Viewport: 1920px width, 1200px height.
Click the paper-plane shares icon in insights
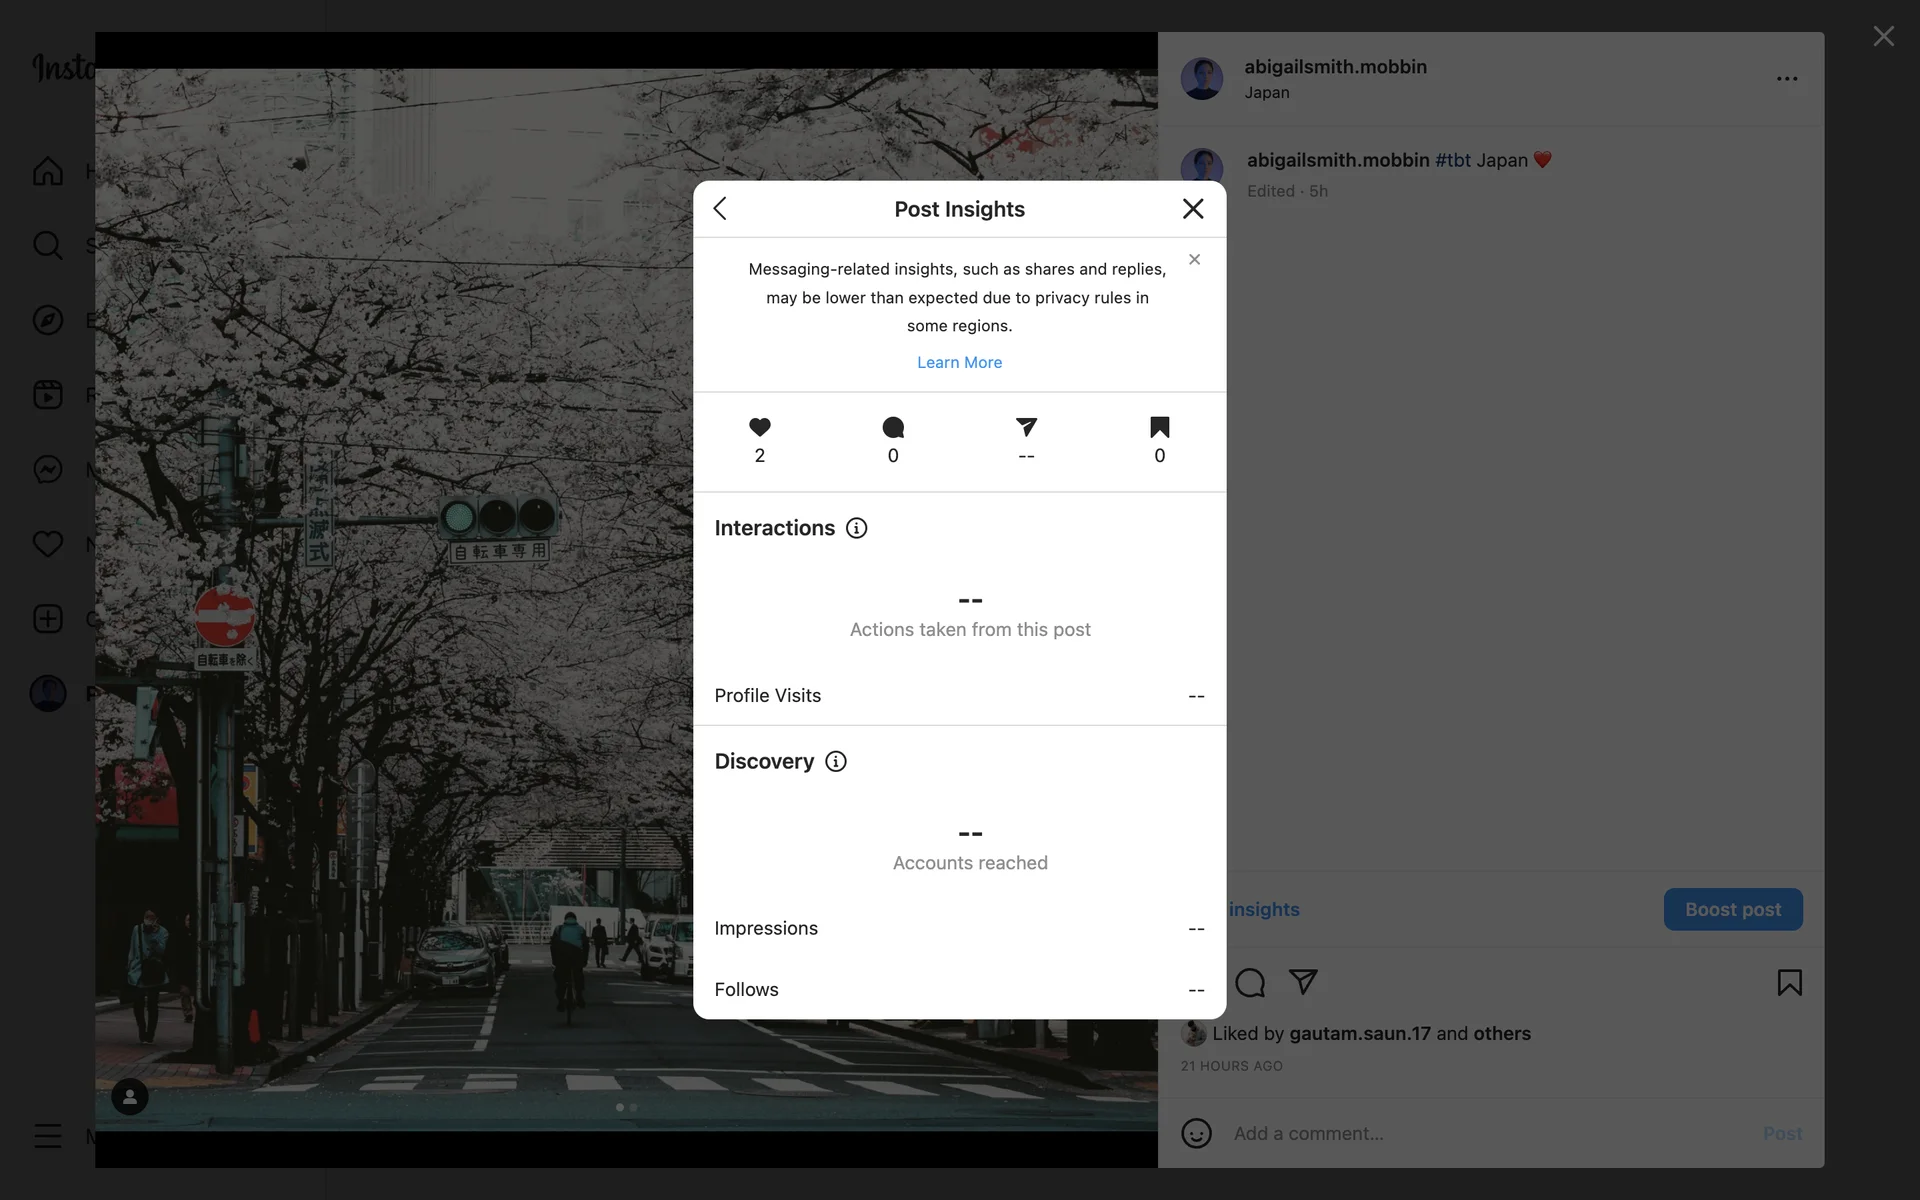coord(1026,428)
